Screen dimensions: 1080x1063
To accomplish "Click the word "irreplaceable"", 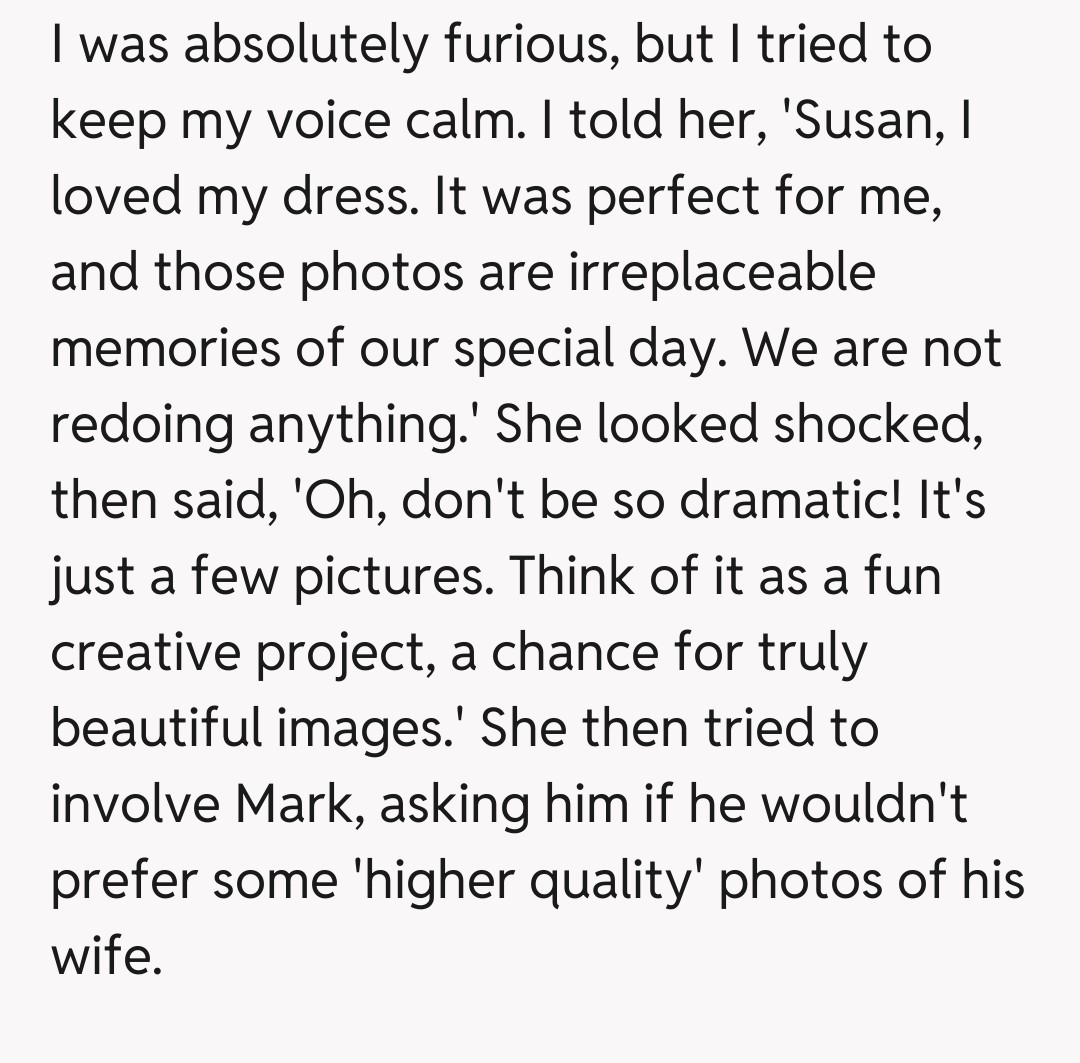I will tap(722, 273).
